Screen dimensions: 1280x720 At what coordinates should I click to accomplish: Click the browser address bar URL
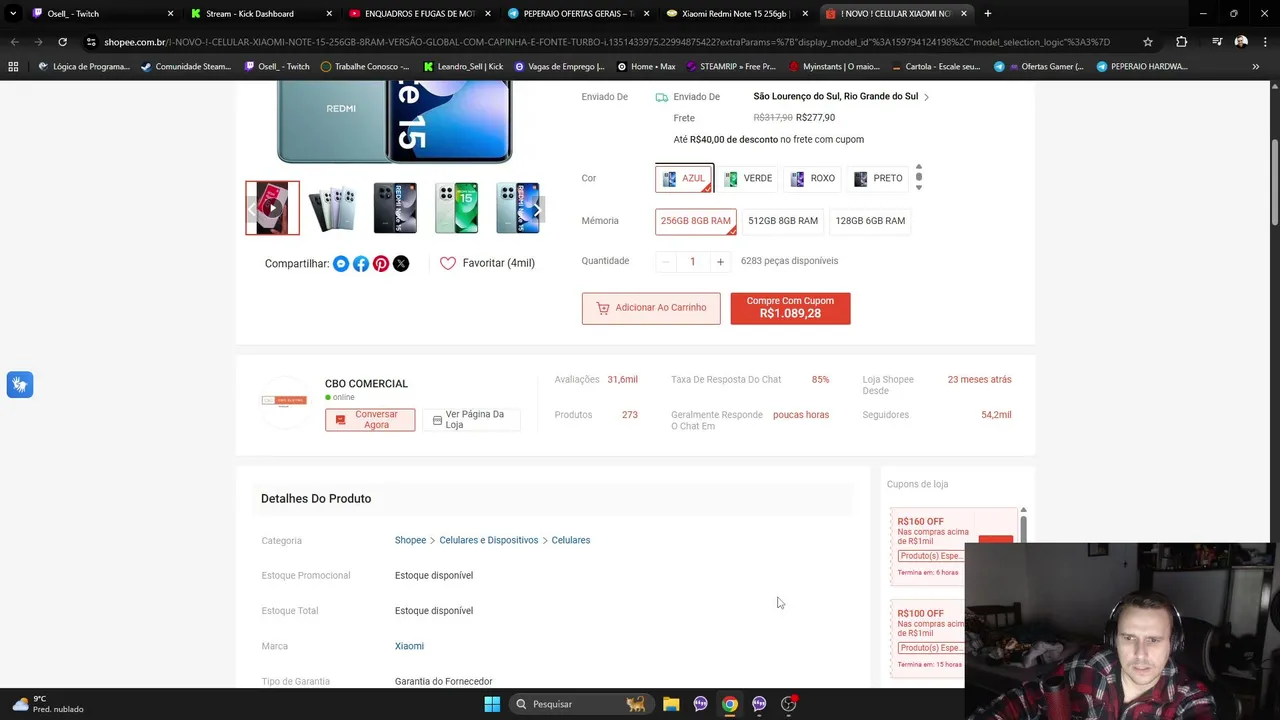pos(607,42)
